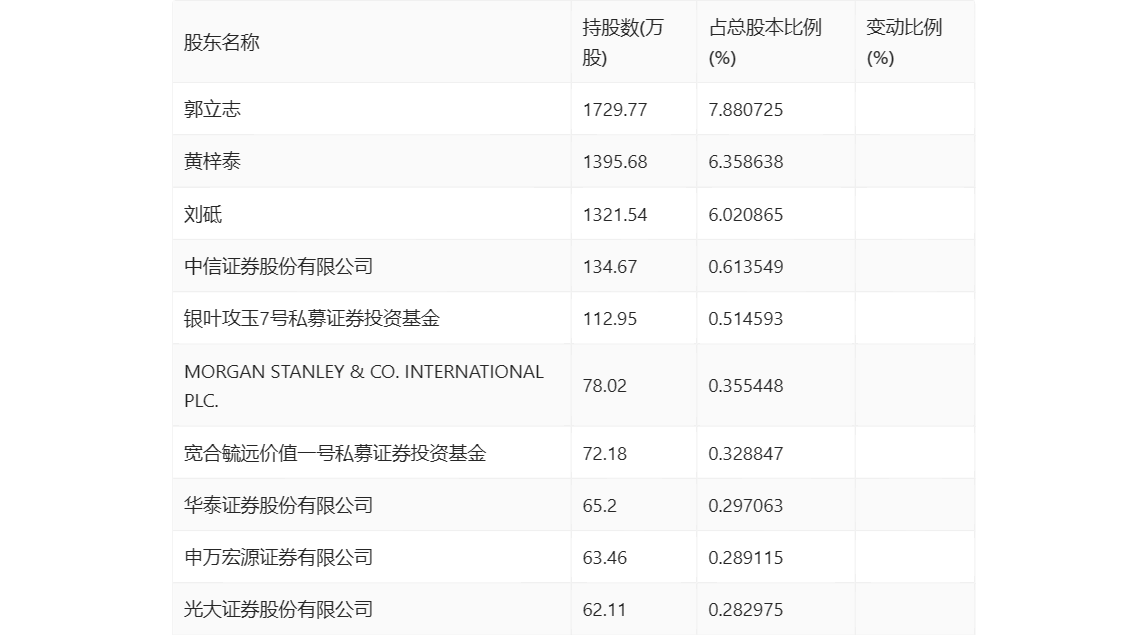Select shareholder name 刘砥
The width and height of the screenshot is (1148, 635).
[x=203, y=214]
